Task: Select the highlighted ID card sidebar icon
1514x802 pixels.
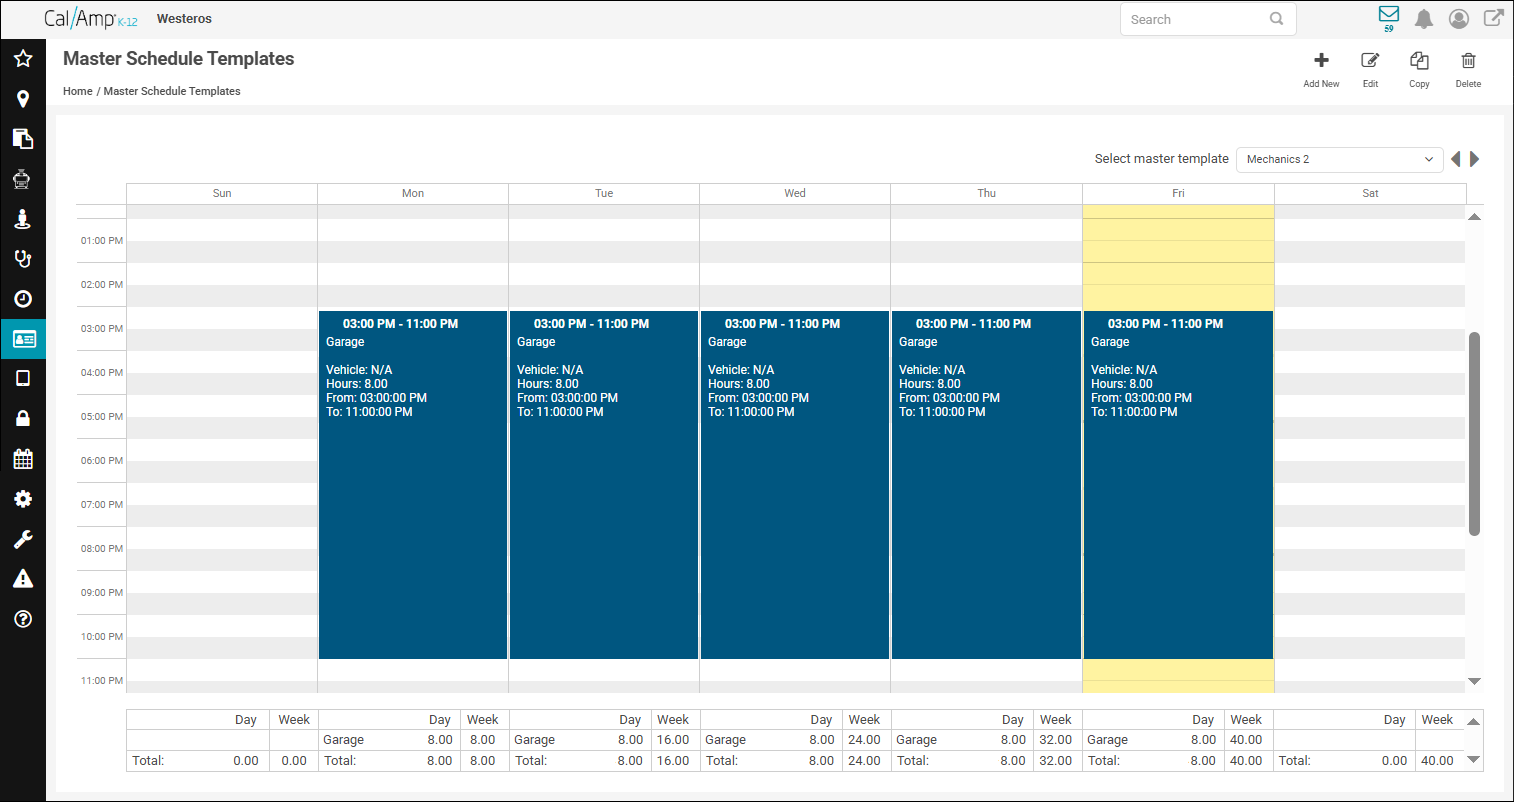Action: click(x=23, y=339)
